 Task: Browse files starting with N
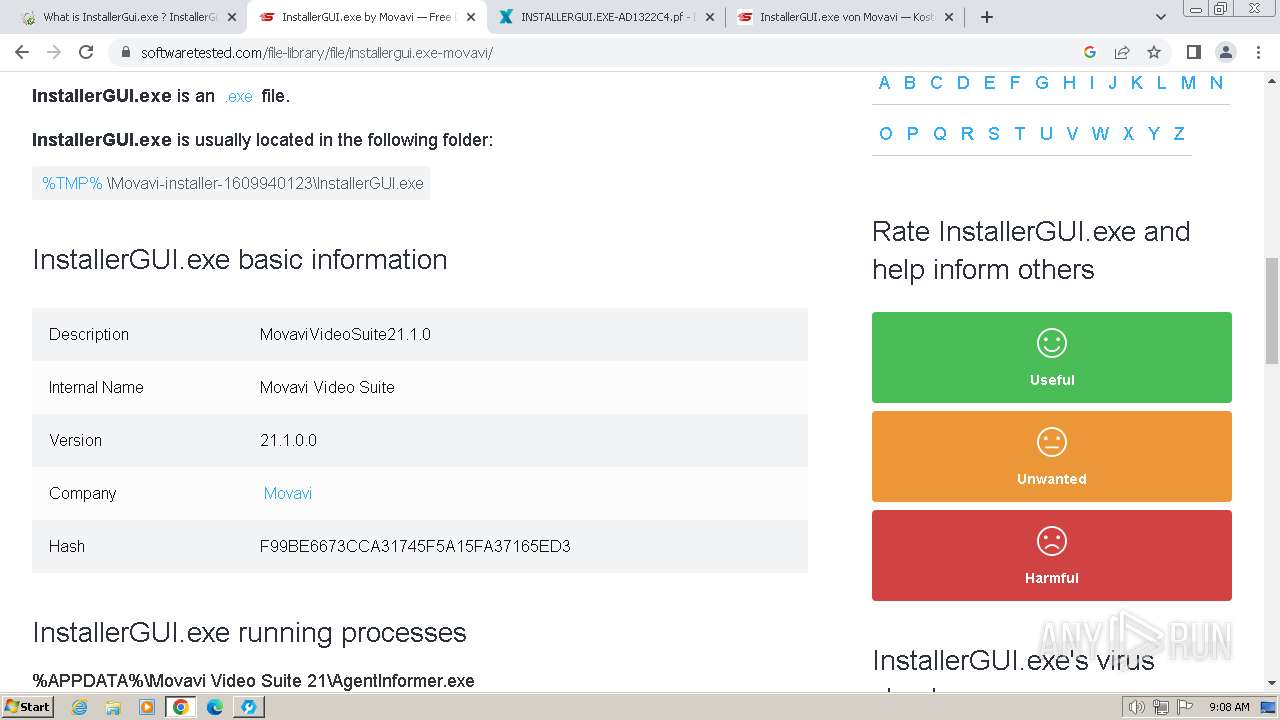point(1216,83)
